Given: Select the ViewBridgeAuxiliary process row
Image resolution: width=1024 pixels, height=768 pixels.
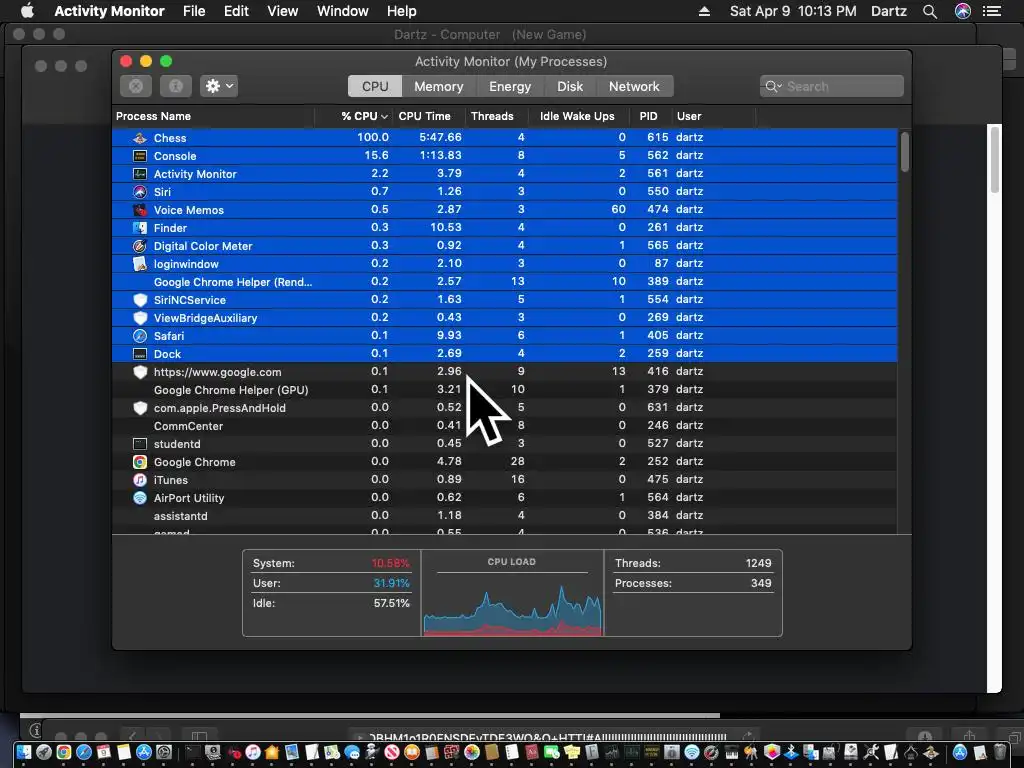Looking at the screenshot, I should (505, 317).
